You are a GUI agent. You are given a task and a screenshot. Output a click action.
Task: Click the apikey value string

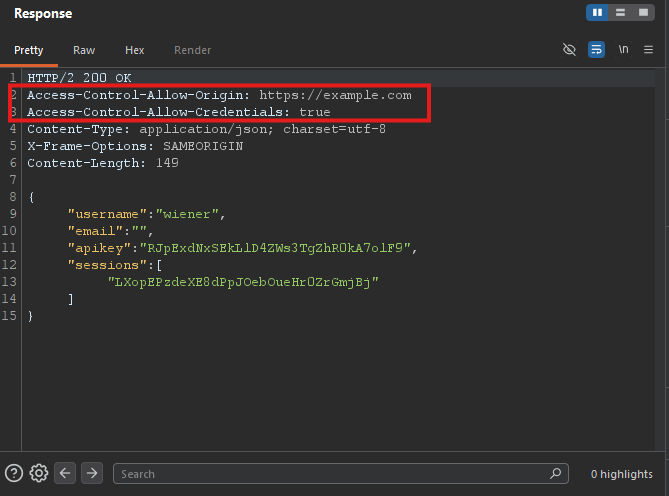click(275, 248)
